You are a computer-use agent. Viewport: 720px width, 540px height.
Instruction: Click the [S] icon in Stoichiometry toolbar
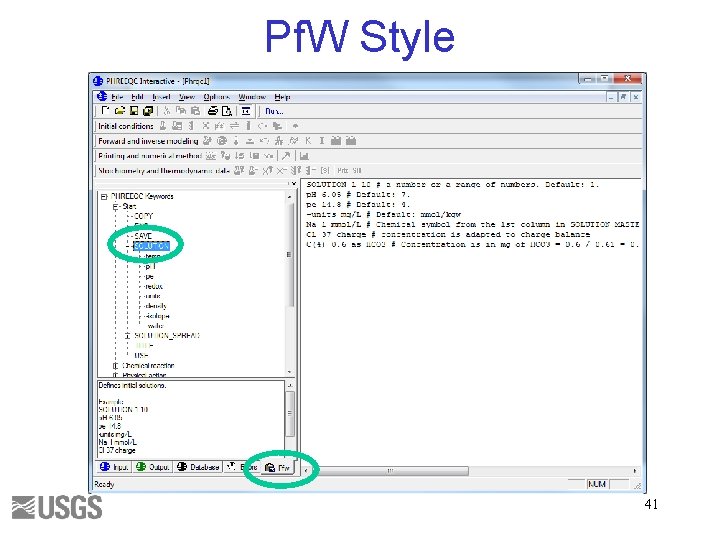325,170
